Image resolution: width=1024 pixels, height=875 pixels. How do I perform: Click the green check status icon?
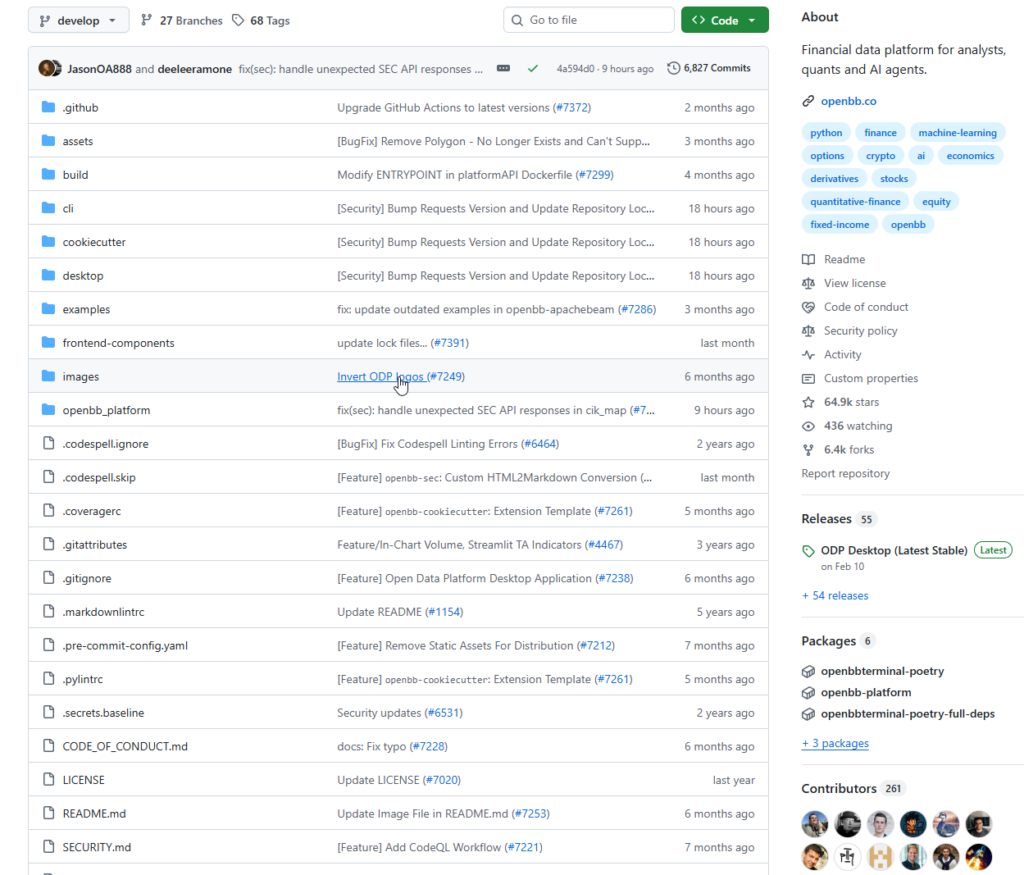pos(533,69)
